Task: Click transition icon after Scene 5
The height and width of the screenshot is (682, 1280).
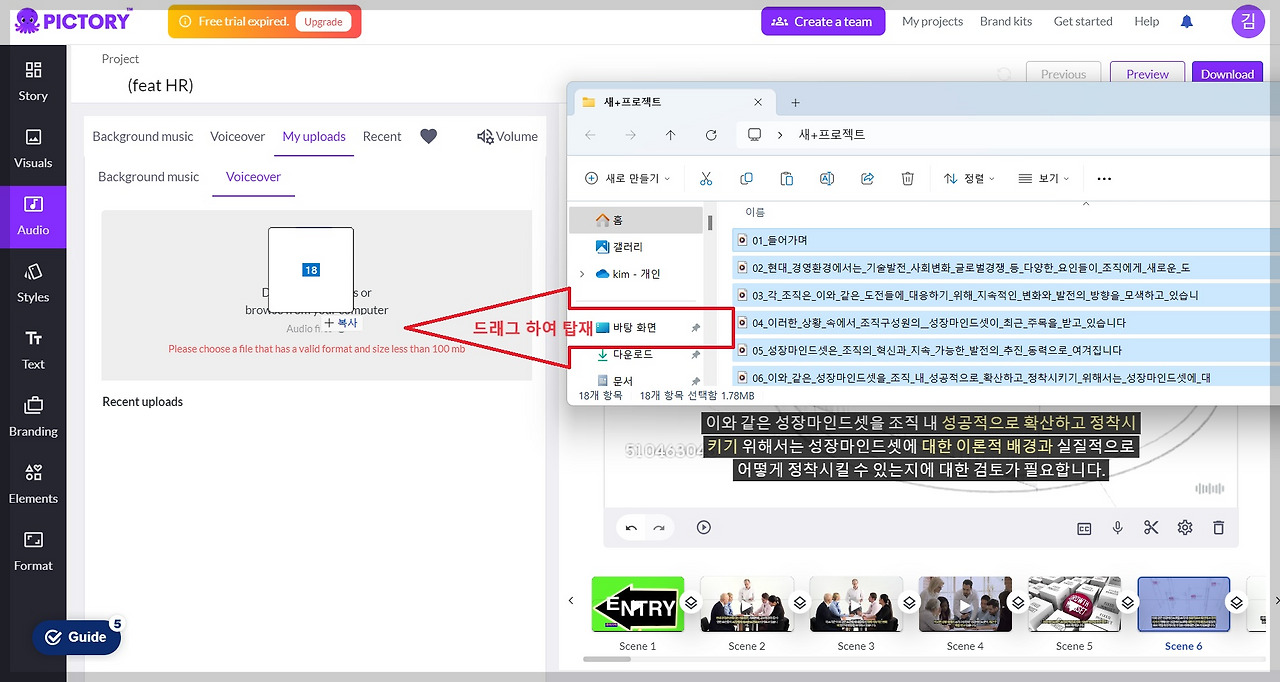Action: tap(1127, 603)
